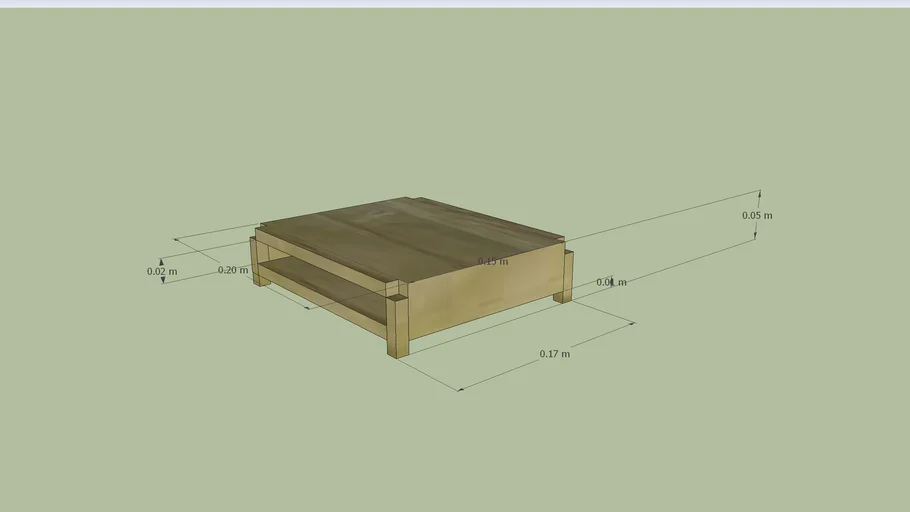Select the far left corner table leg

[259, 262]
